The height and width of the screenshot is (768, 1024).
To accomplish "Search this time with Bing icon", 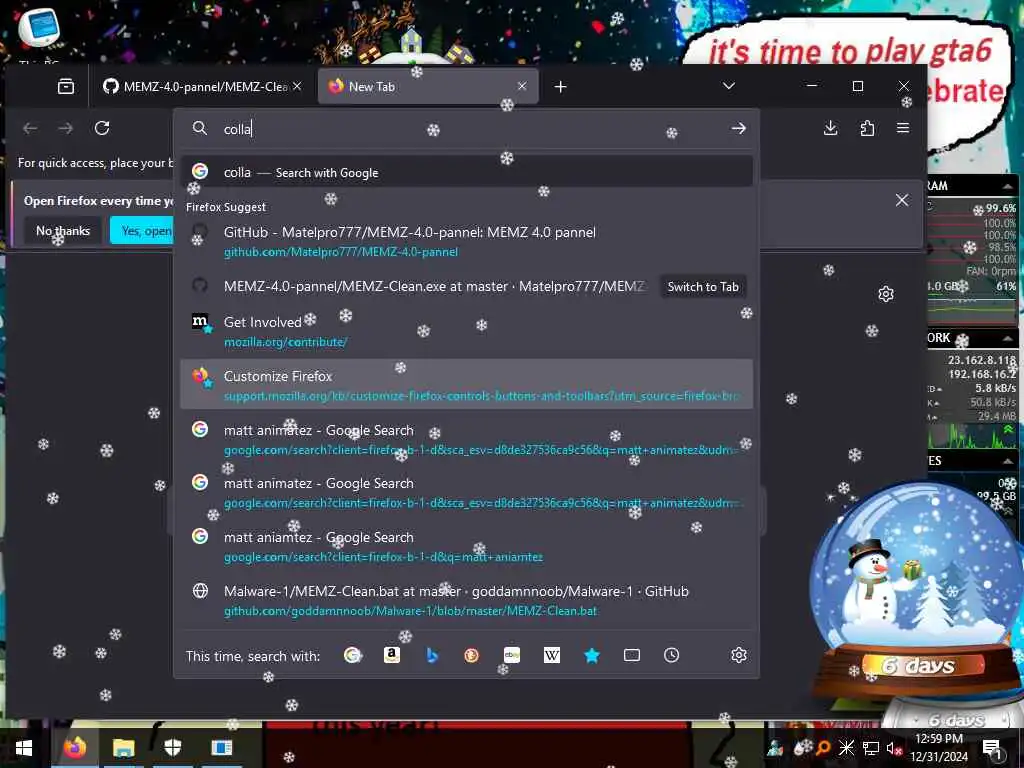I will [x=432, y=655].
